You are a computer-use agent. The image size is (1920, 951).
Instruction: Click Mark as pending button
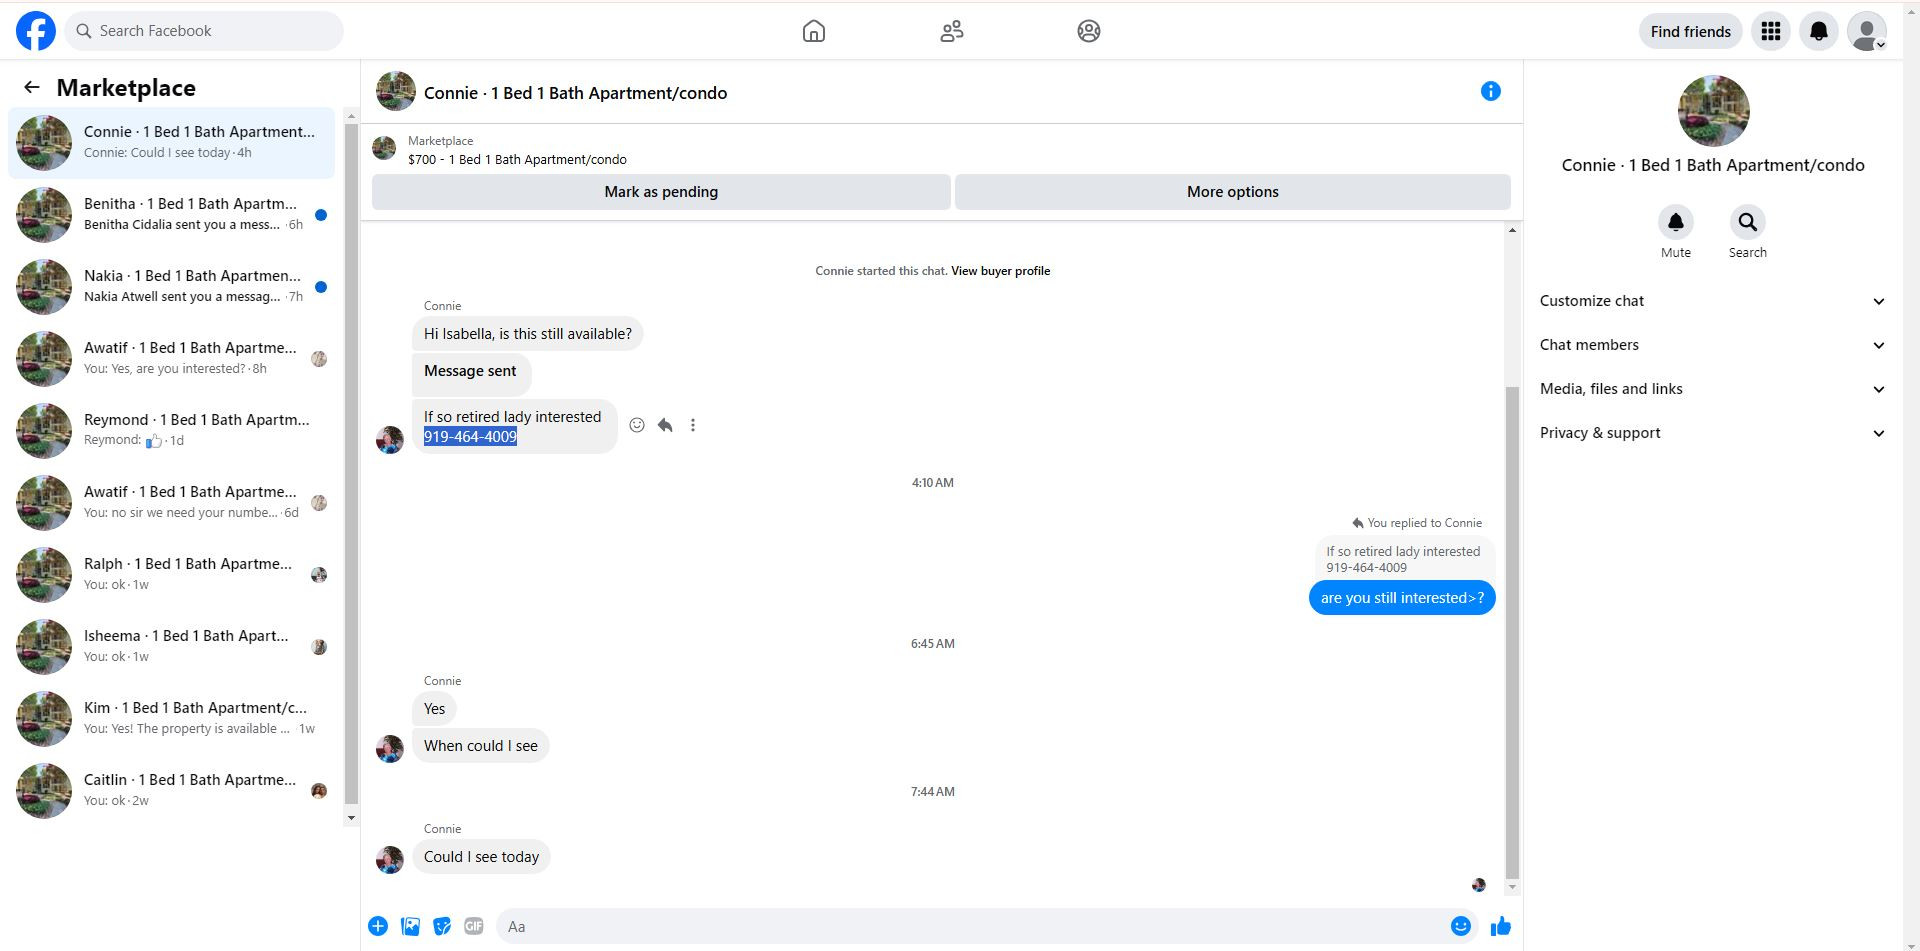[661, 192]
